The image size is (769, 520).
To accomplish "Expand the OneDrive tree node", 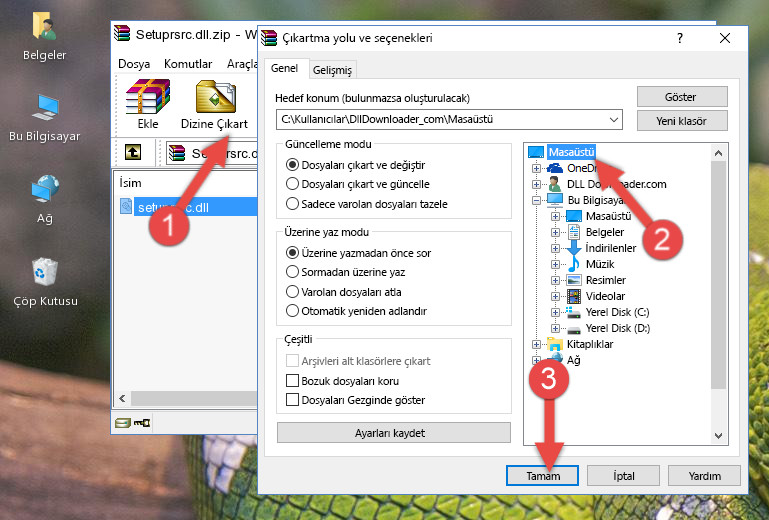I will [x=536, y=168].
